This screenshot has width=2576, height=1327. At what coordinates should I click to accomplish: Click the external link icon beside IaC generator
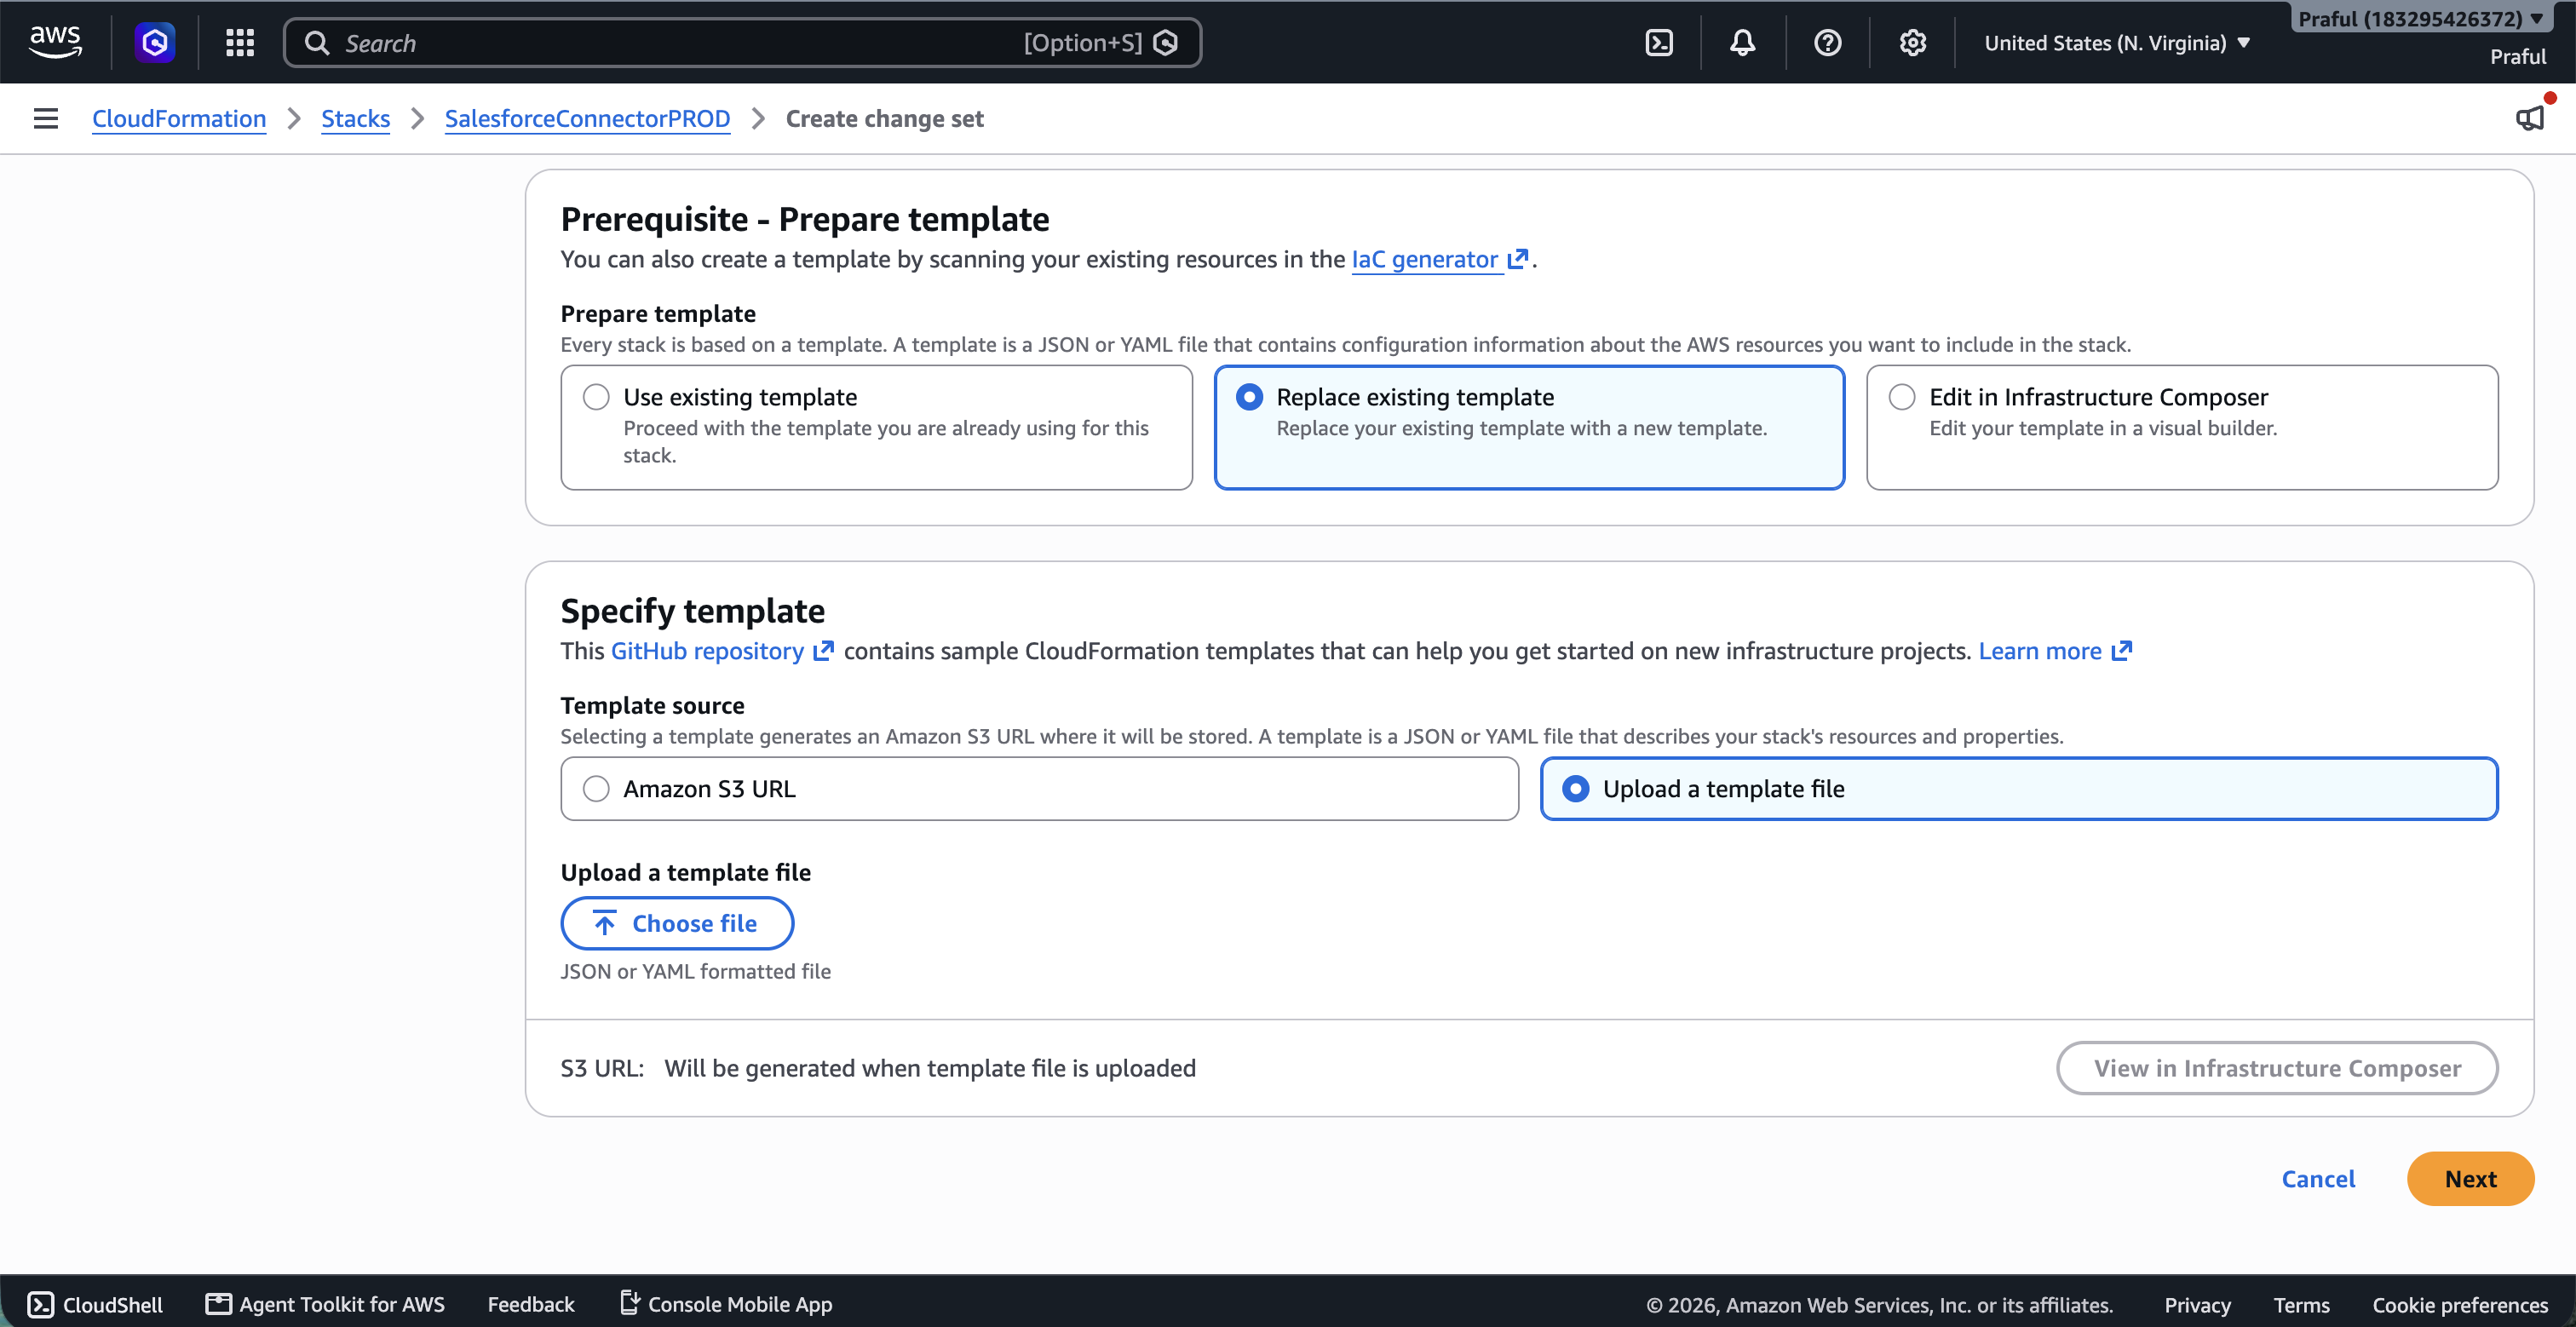[x=1518, y=259]
